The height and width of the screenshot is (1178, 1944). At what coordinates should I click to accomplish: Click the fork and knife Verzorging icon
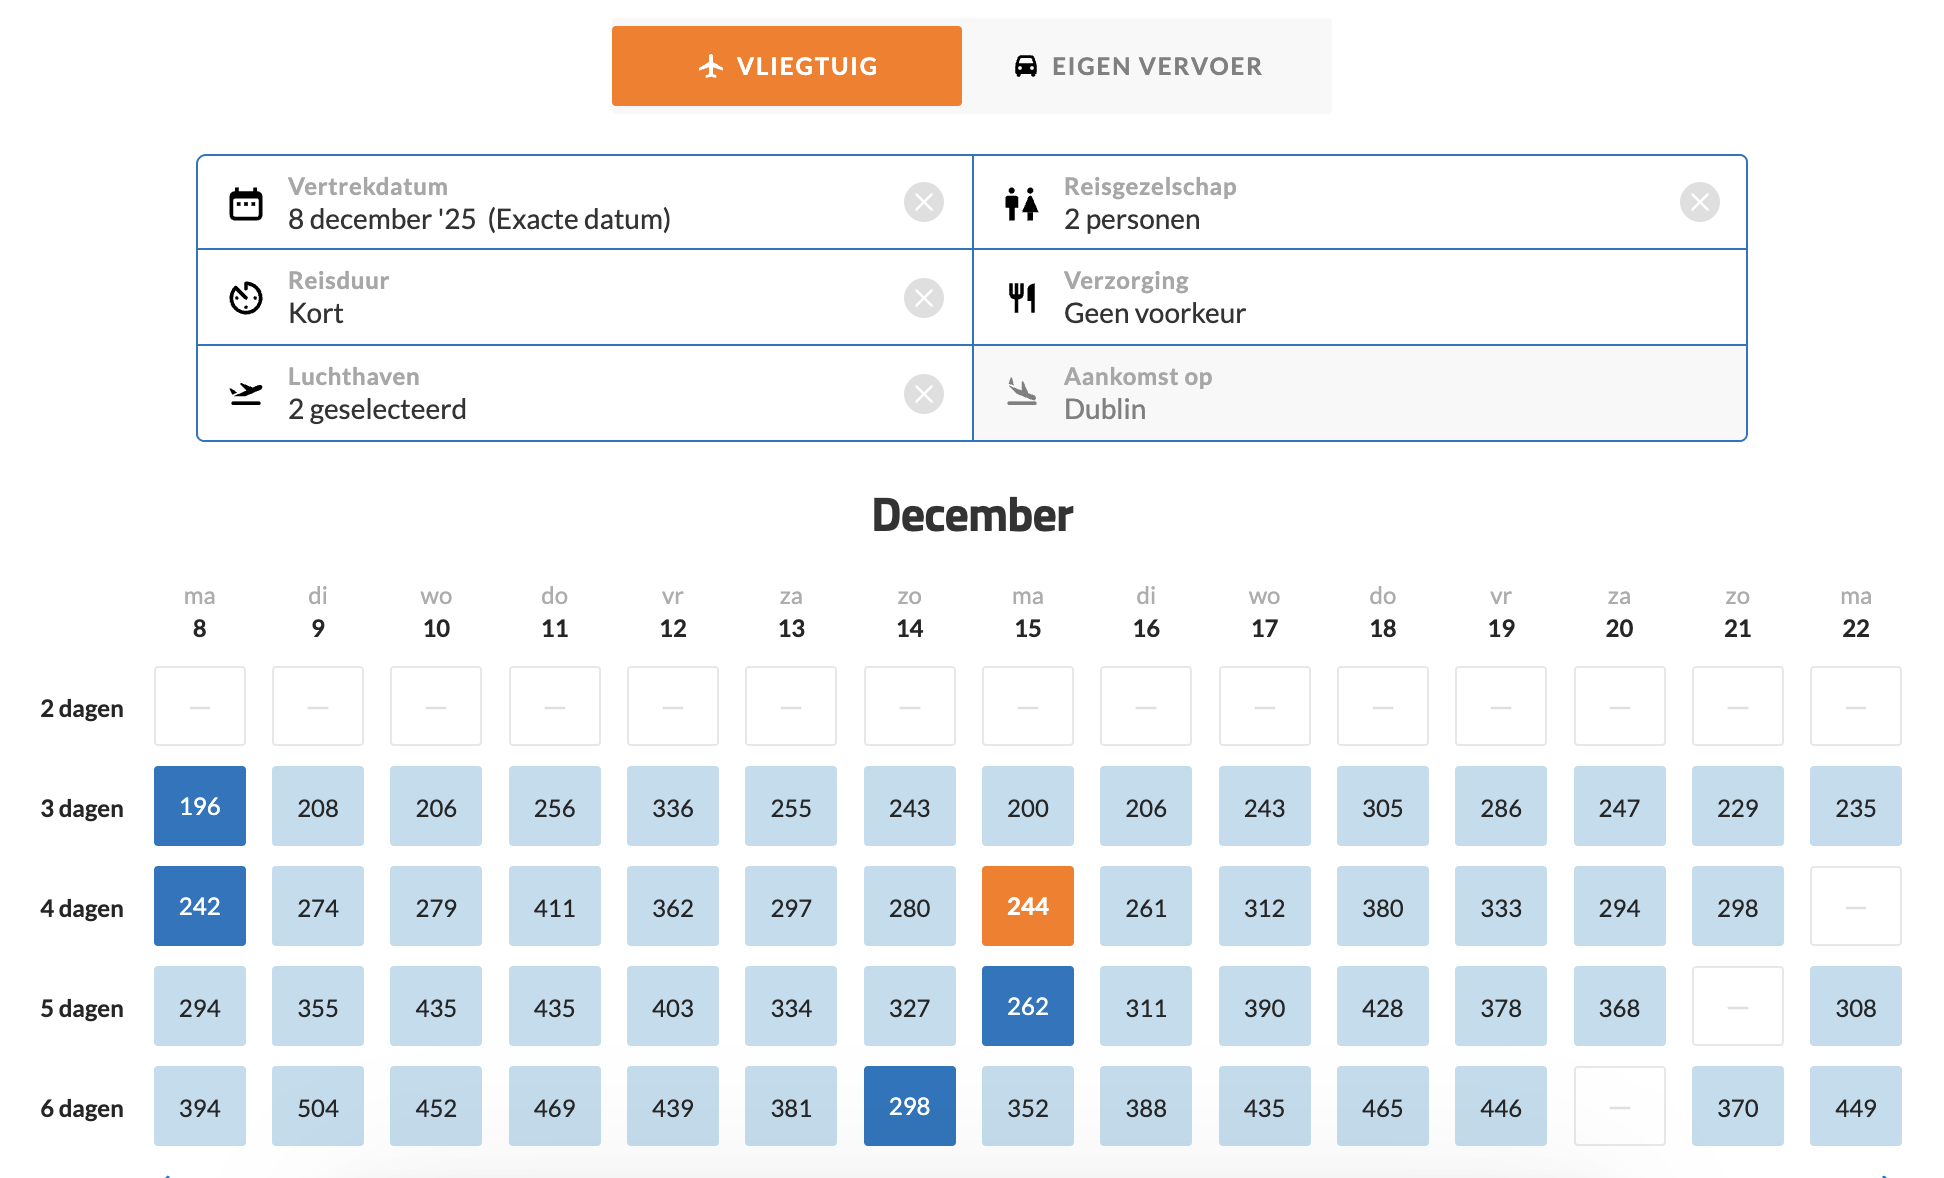pos(1022,298)
